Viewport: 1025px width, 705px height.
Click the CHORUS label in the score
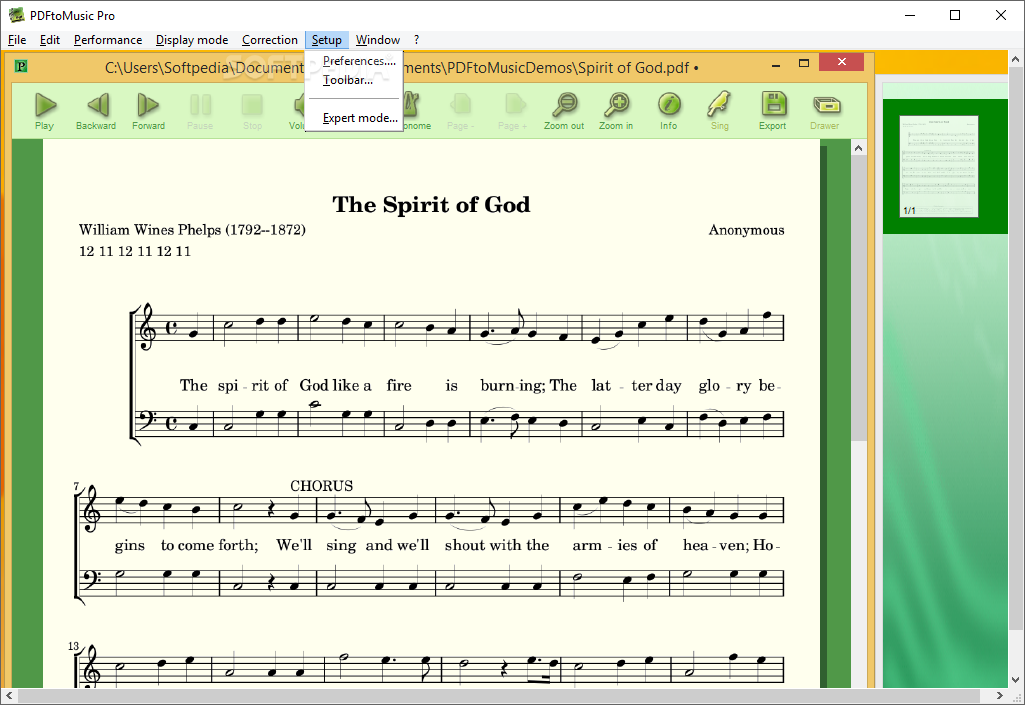pyautogui.click(x=322, y=486)
